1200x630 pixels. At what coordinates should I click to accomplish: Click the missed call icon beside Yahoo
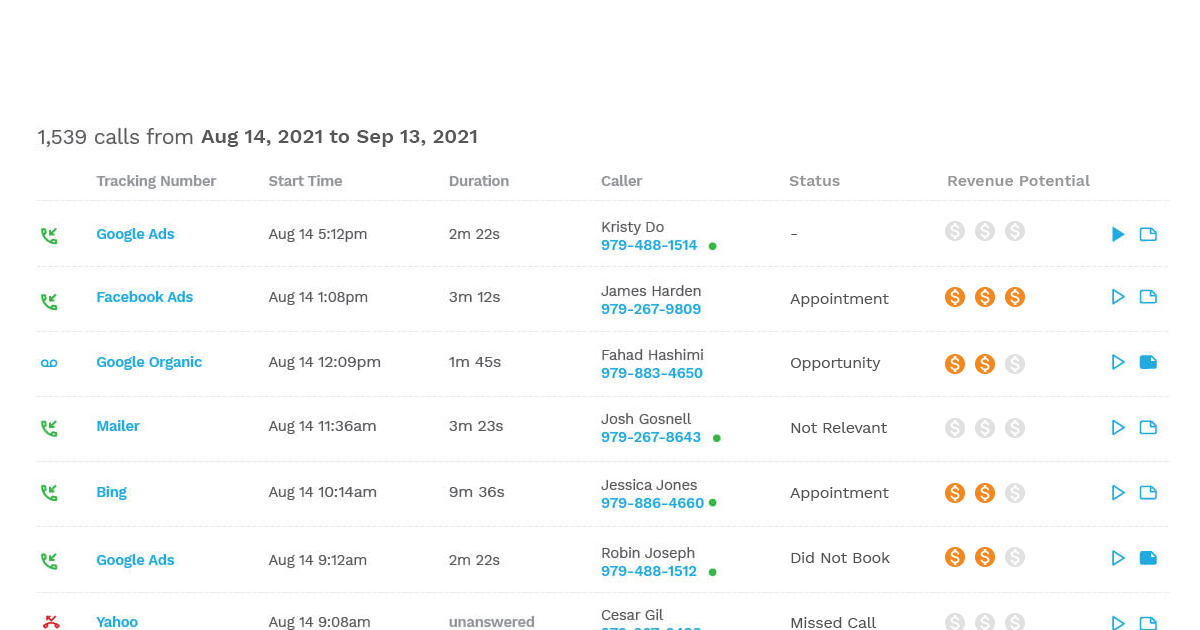51,622
